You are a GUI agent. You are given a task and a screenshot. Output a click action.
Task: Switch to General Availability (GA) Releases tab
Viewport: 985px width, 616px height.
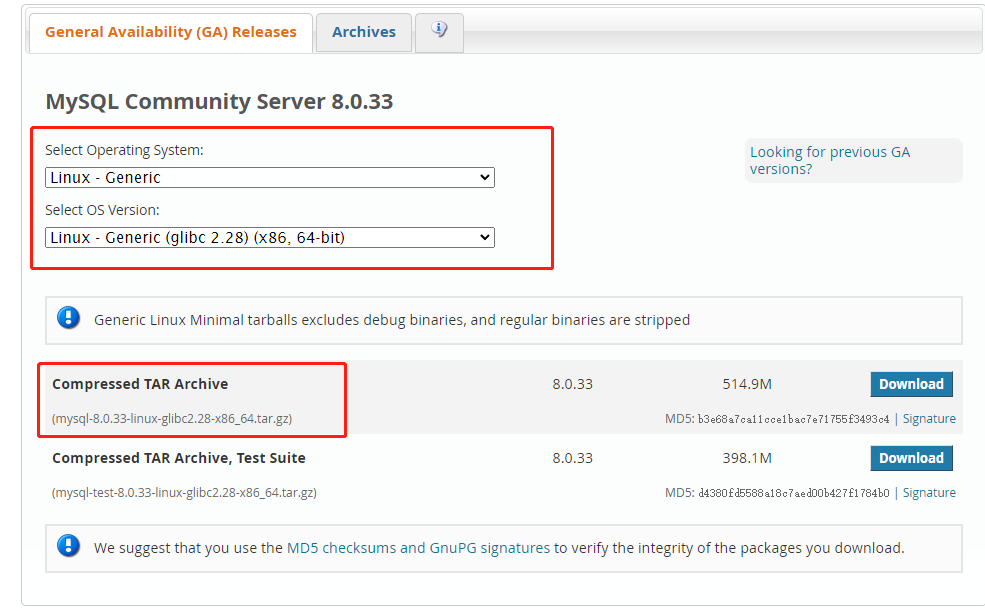[171, 32]
